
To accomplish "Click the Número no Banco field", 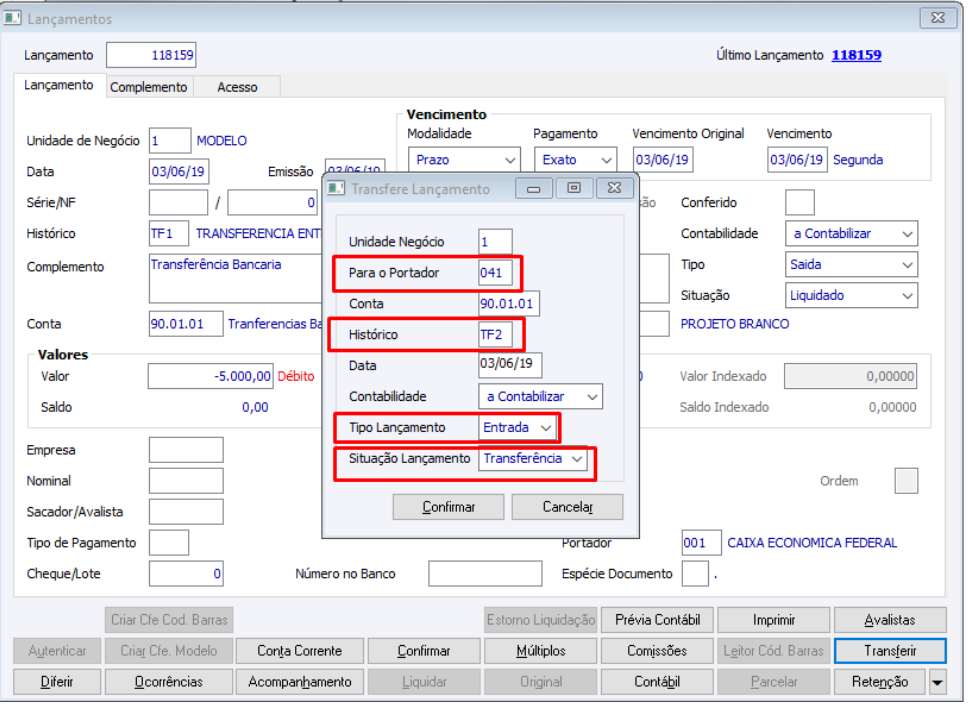I will pyautogui.click(x=485, y=574).
